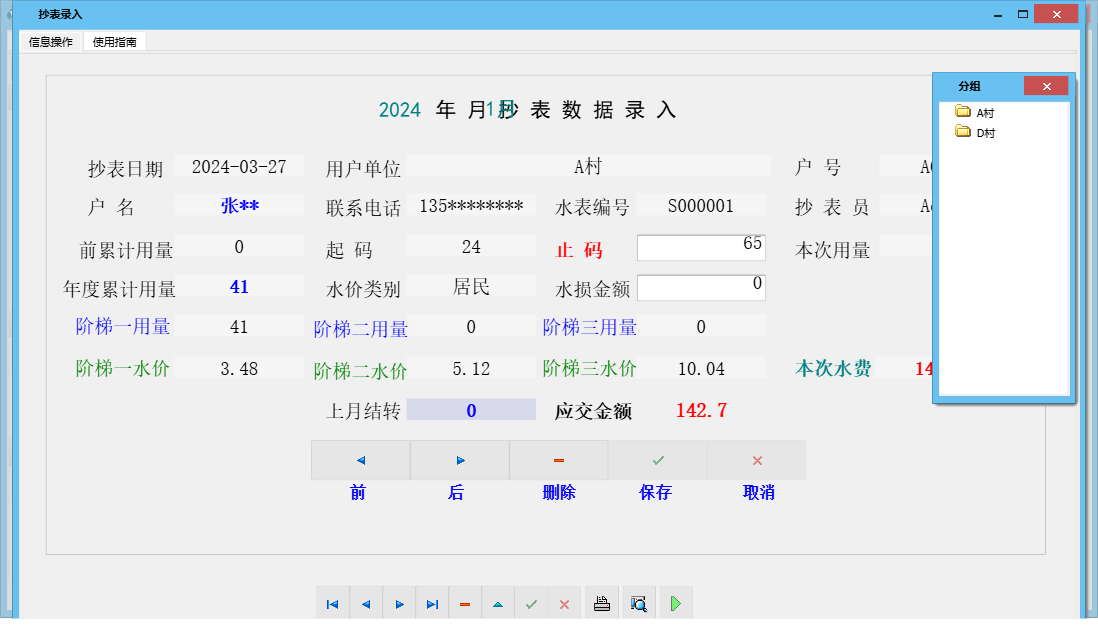Jump to the first record using navigator
This screenshot has height=635, width=1098.
pos(333,603)
